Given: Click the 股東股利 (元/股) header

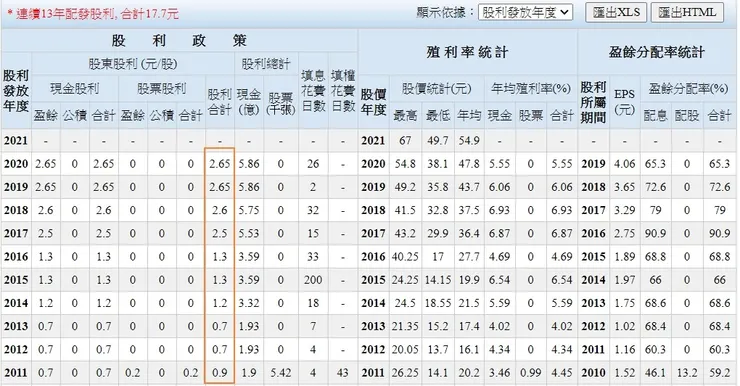Looking at the screenshot, I should click(133, 64).
